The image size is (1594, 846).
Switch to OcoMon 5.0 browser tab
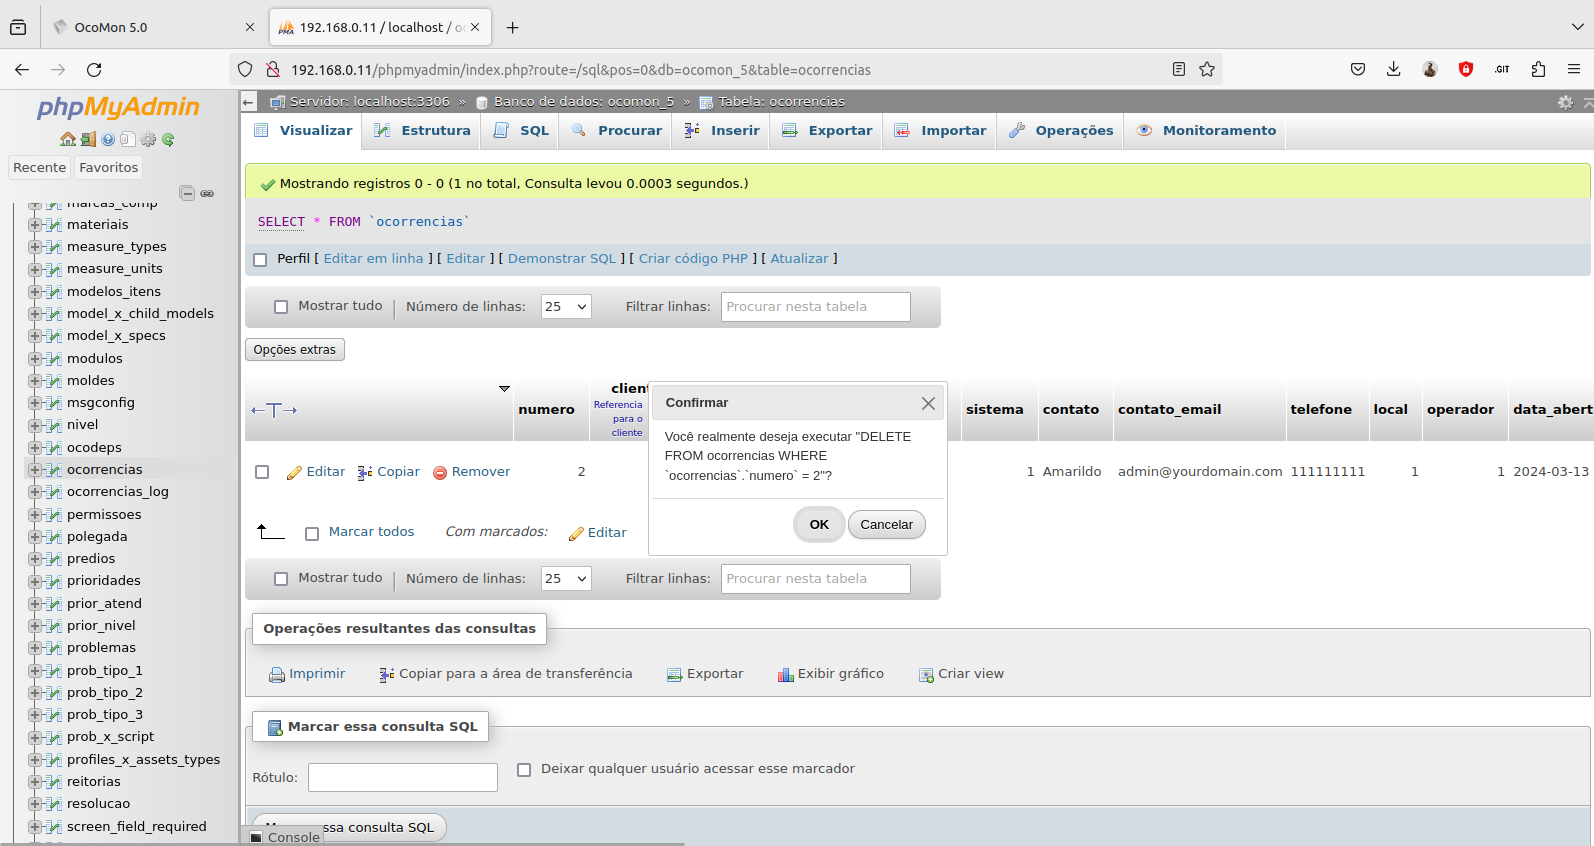pyautogui.click(x=154, y=27)
